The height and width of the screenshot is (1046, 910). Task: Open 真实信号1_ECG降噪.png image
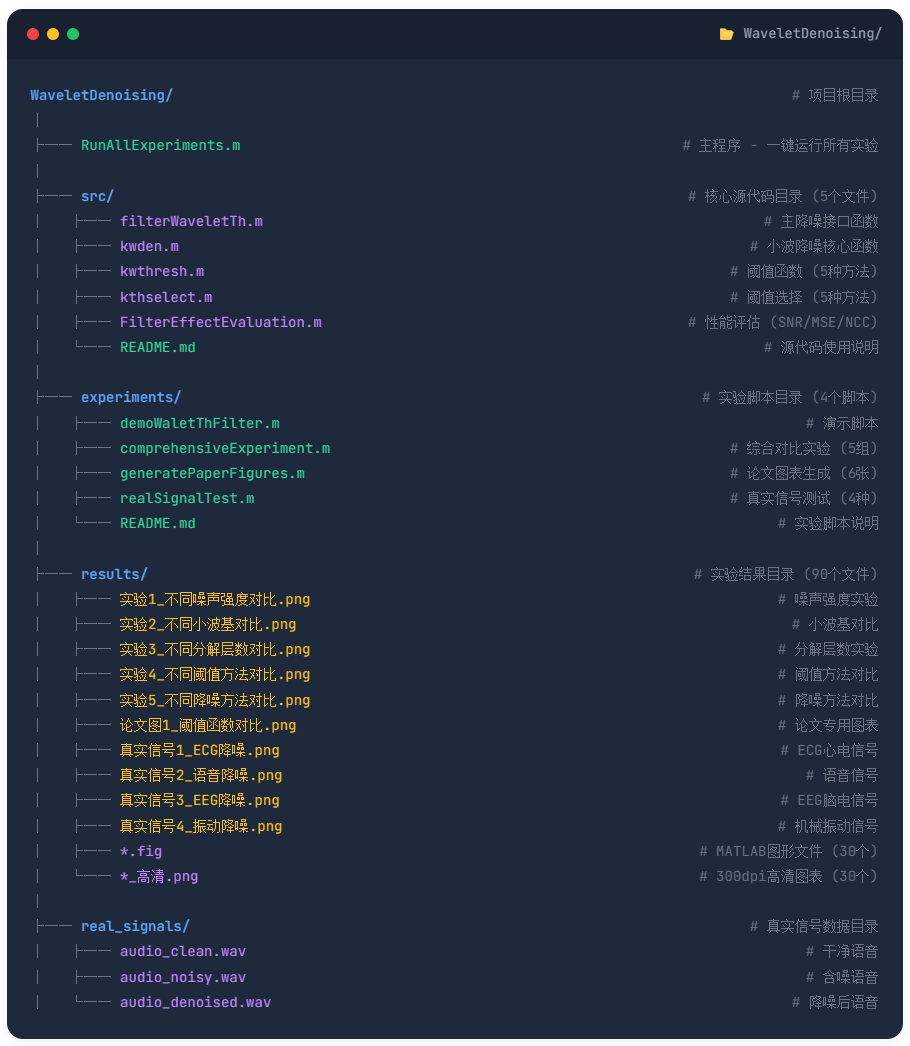pos(199,750)
